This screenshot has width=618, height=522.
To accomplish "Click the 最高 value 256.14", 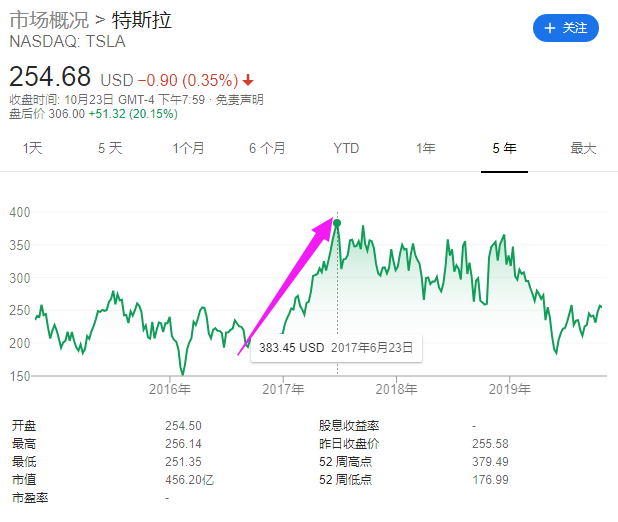I will tap(183, 444).
